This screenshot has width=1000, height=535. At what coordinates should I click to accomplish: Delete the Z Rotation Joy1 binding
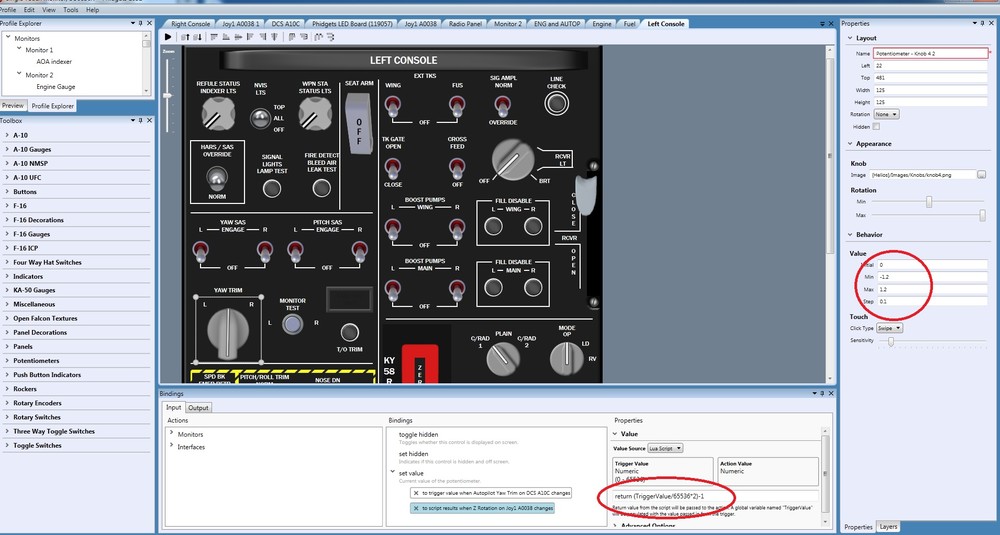tap(416, 508)
